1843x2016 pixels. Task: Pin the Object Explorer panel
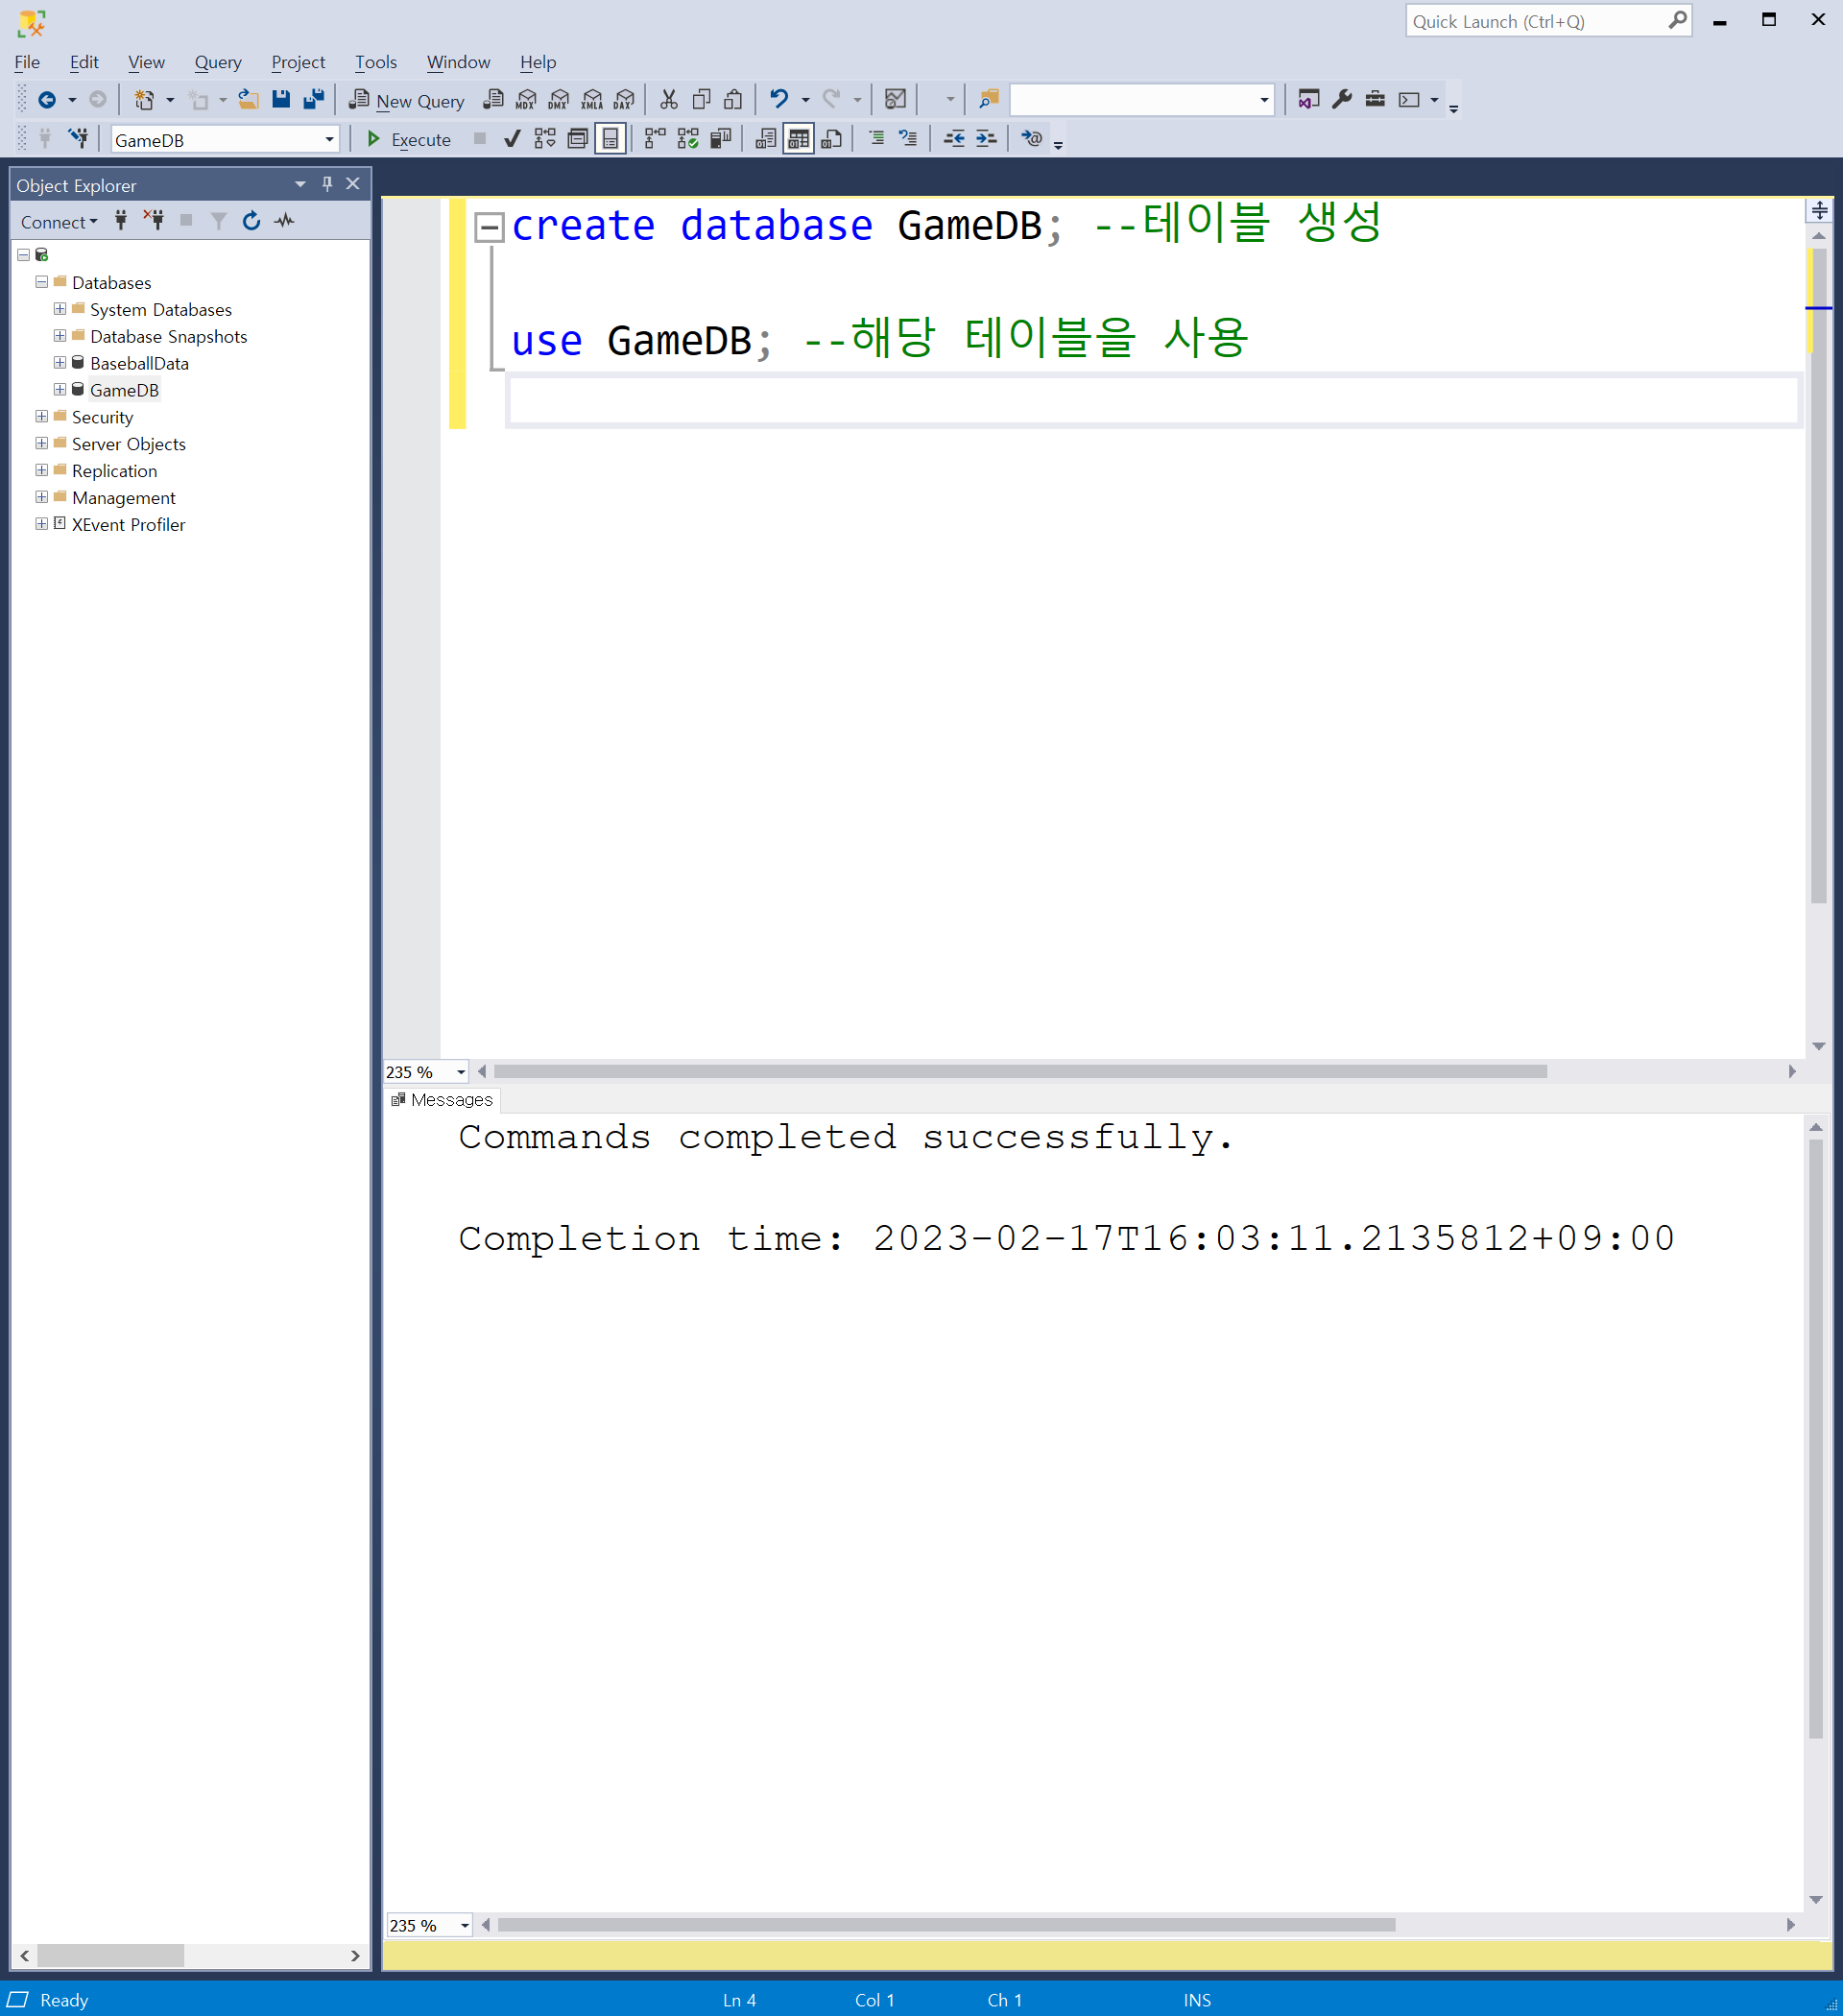coord(327,184)
